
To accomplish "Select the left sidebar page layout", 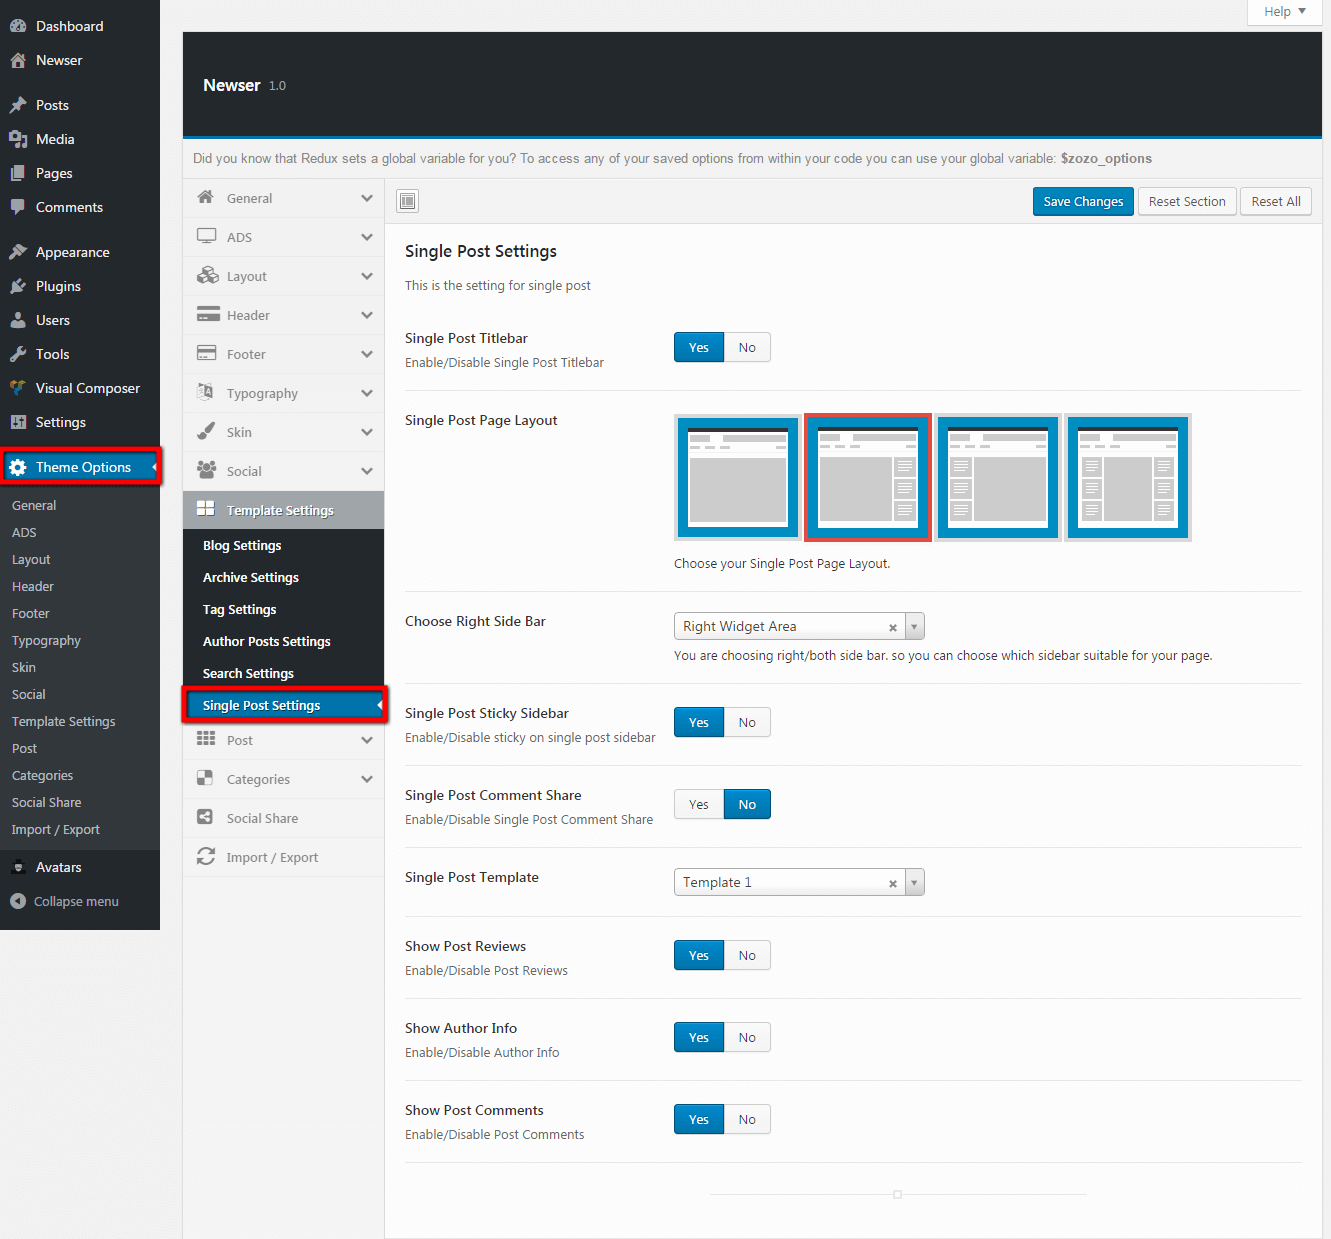I will (x=998, y=478).
